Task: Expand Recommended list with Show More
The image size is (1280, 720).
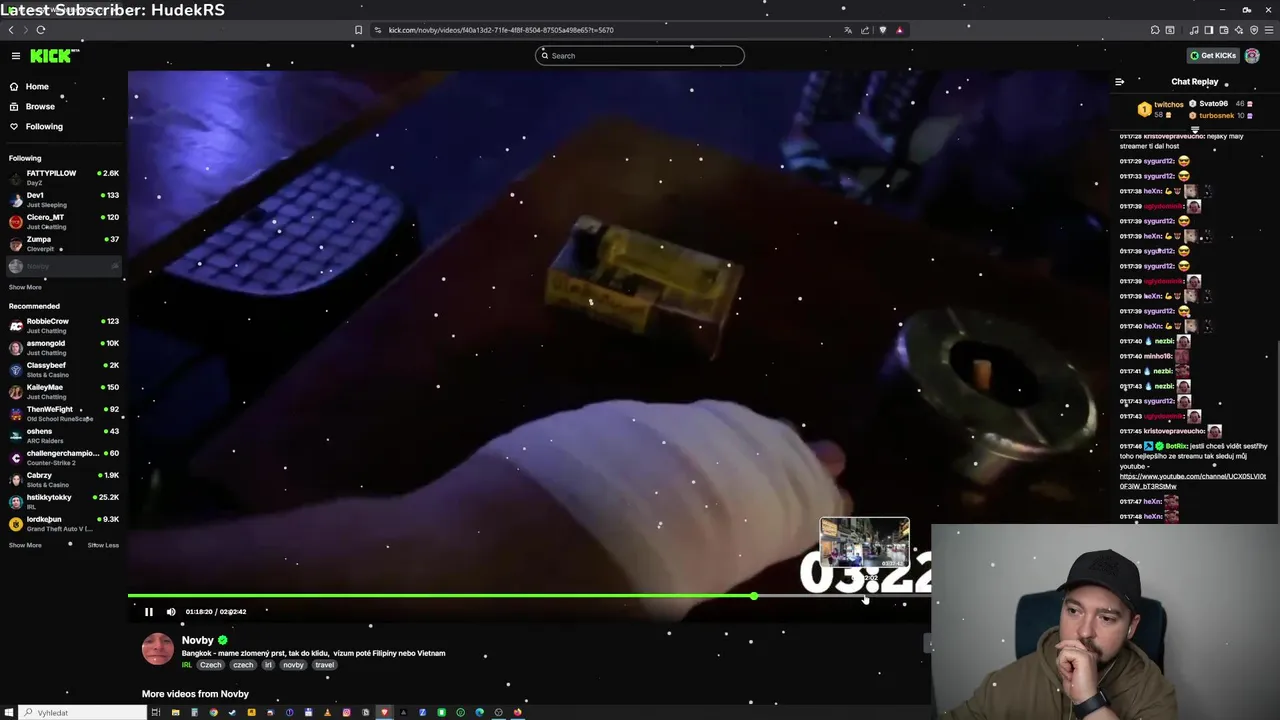Action: point(25,546)
